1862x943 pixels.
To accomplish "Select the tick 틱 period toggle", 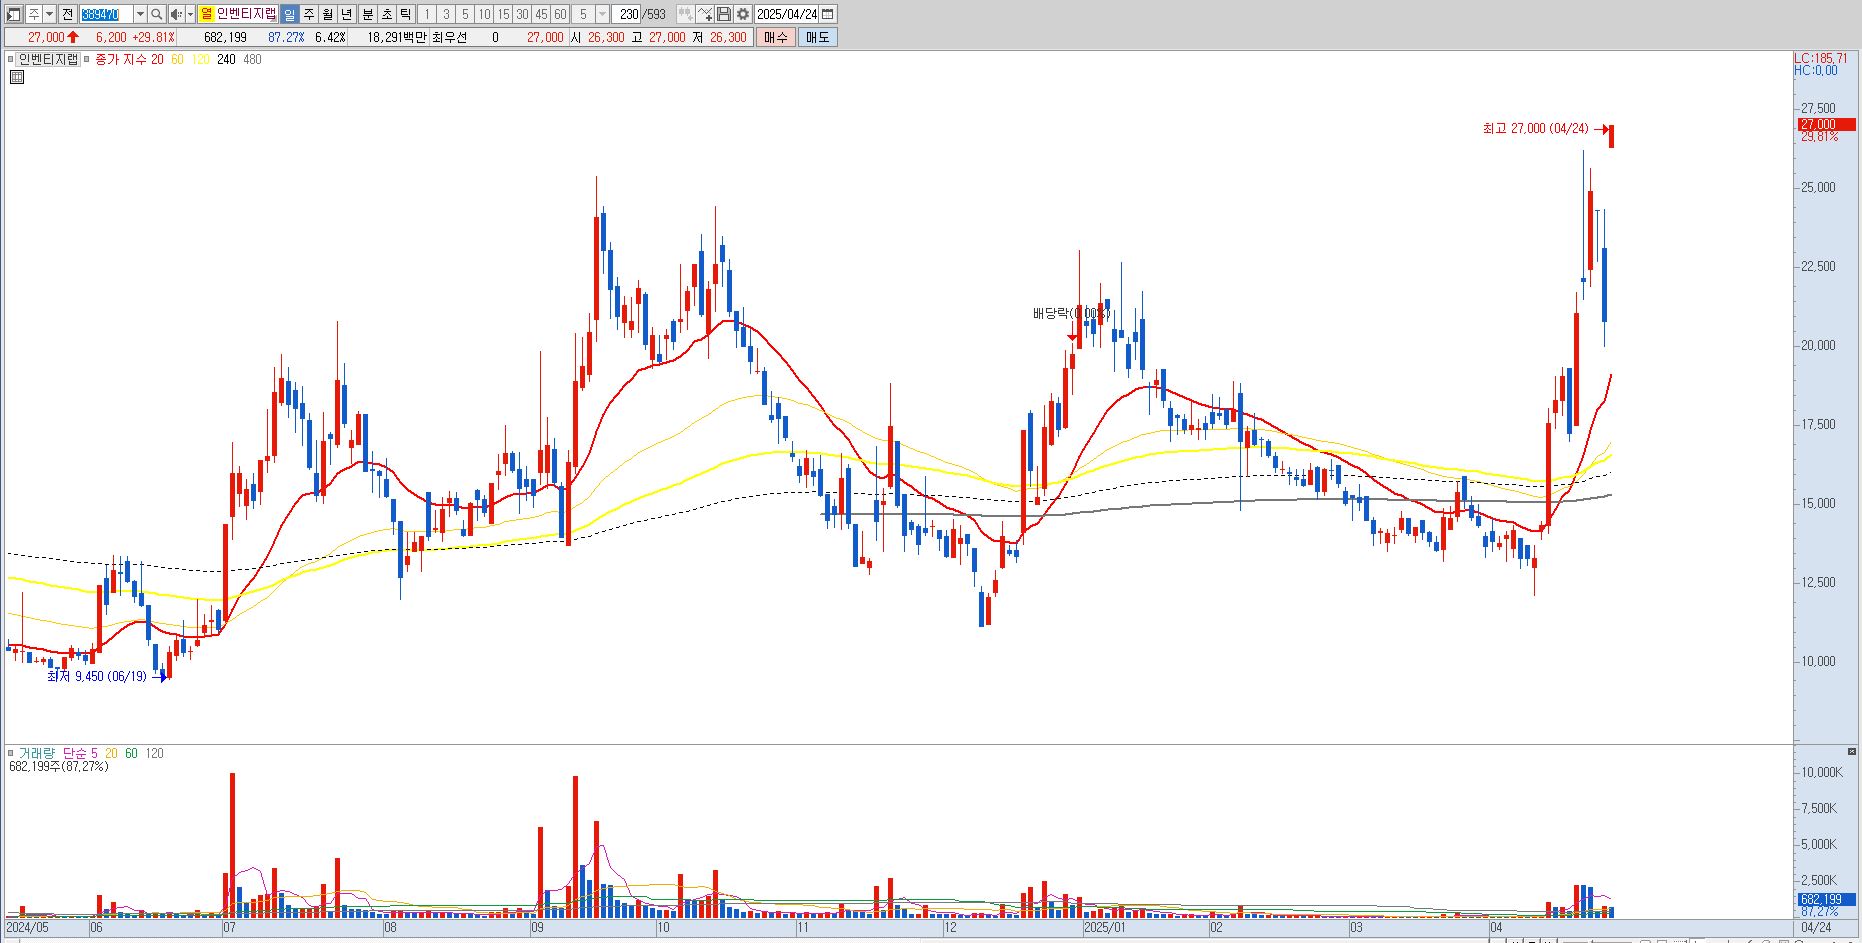I will click(x=405, y=14).
